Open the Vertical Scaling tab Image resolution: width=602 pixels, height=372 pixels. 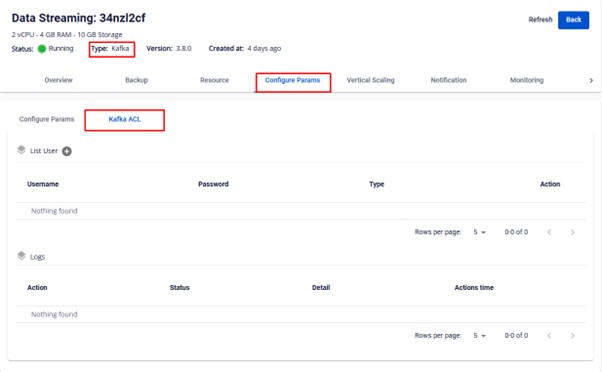(x=370, y=80)
